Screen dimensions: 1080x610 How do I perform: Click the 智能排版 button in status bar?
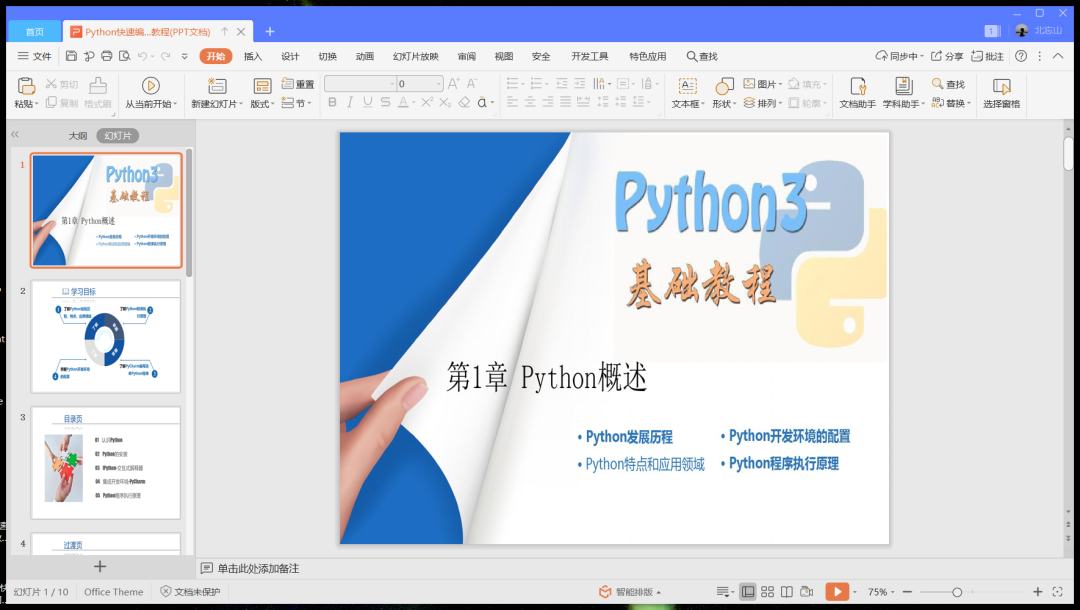click(x=630, y=592)
